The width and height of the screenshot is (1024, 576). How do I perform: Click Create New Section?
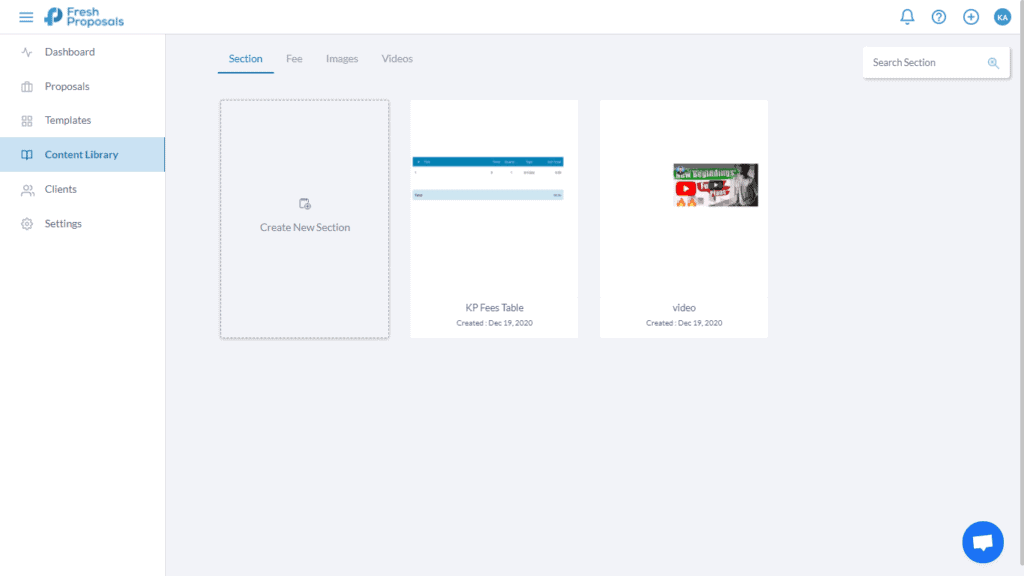pyautogui.click(x=304, y=219)
